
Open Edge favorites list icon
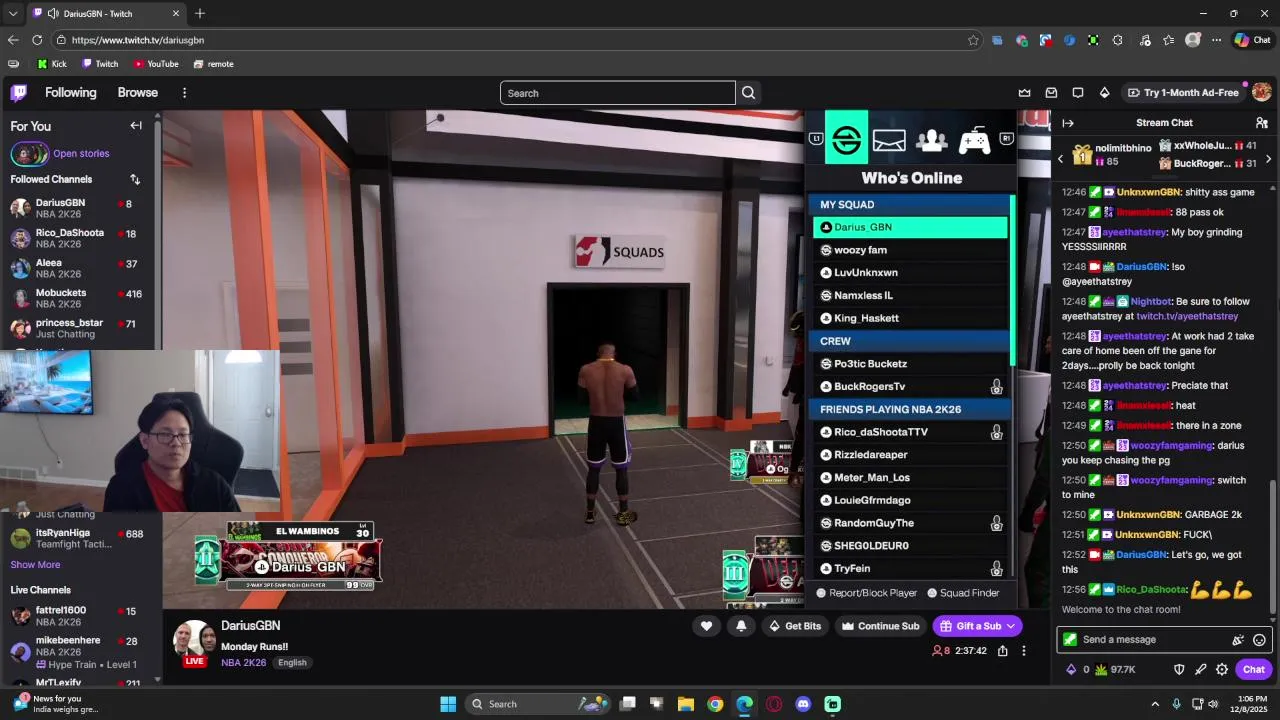(x=1169, y=40)
